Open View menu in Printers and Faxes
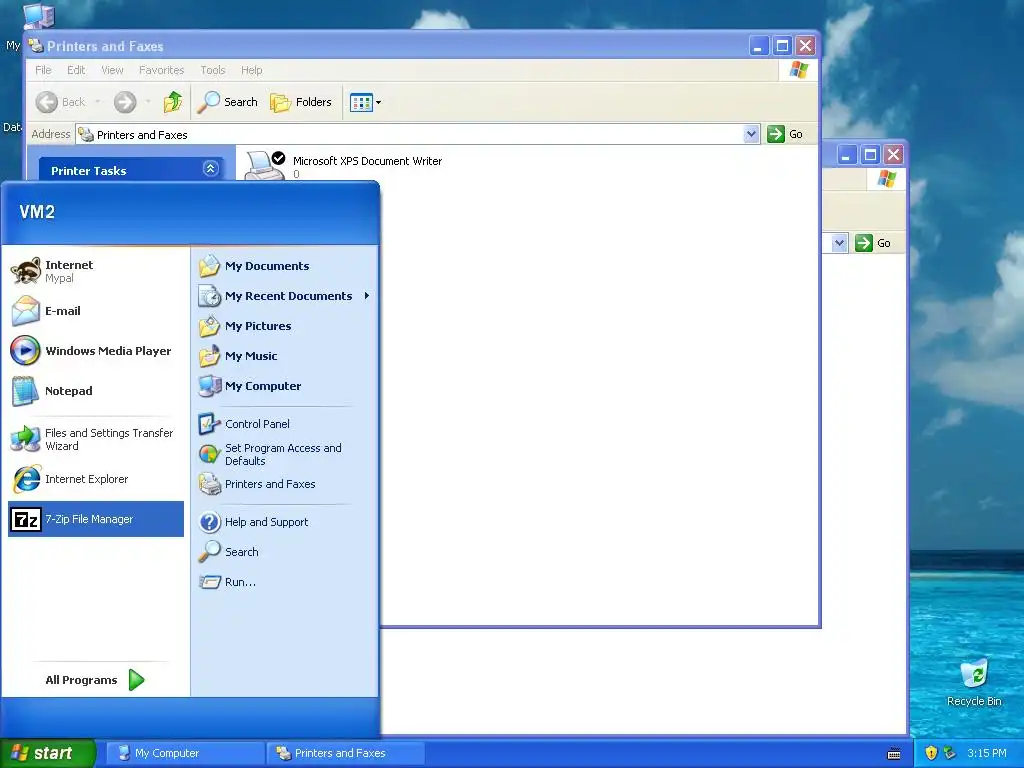 tap(112, 70)
